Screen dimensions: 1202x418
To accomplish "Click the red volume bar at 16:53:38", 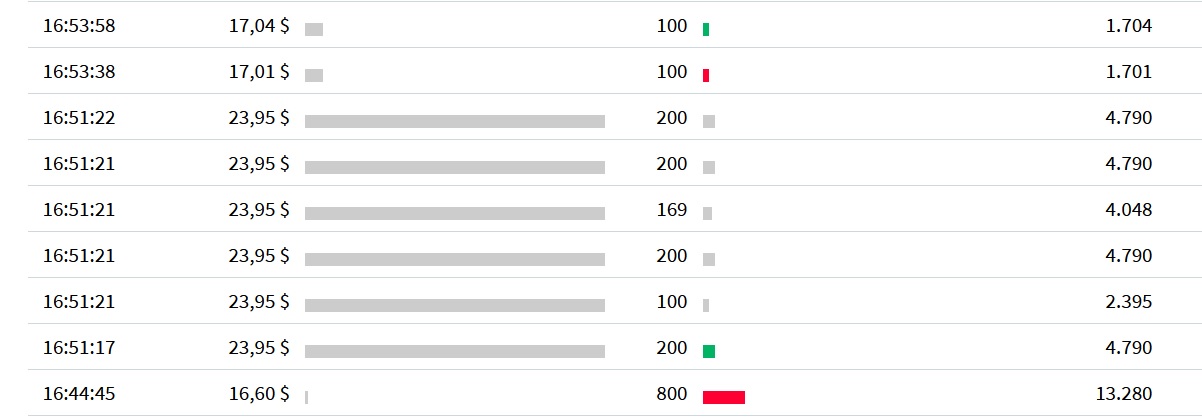I will (706, 75).
